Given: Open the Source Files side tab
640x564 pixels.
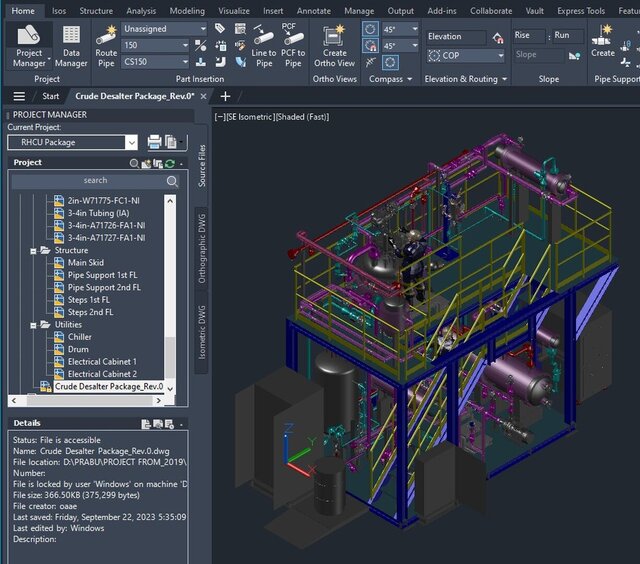Looking at the screenshot, I should 202,166.
